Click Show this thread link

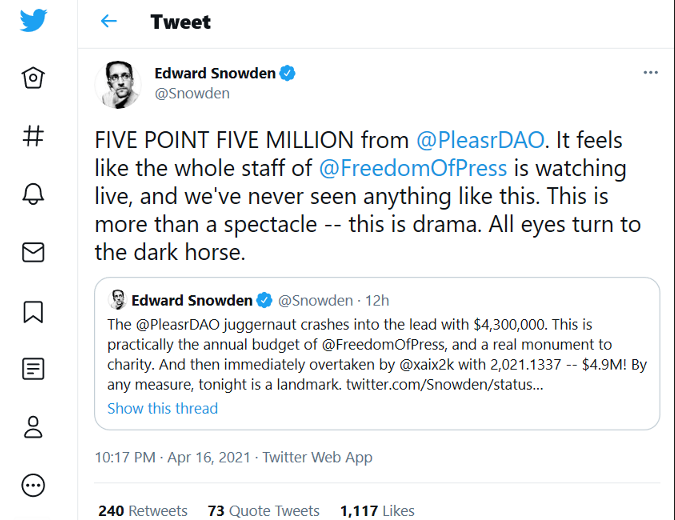point(162,408)
